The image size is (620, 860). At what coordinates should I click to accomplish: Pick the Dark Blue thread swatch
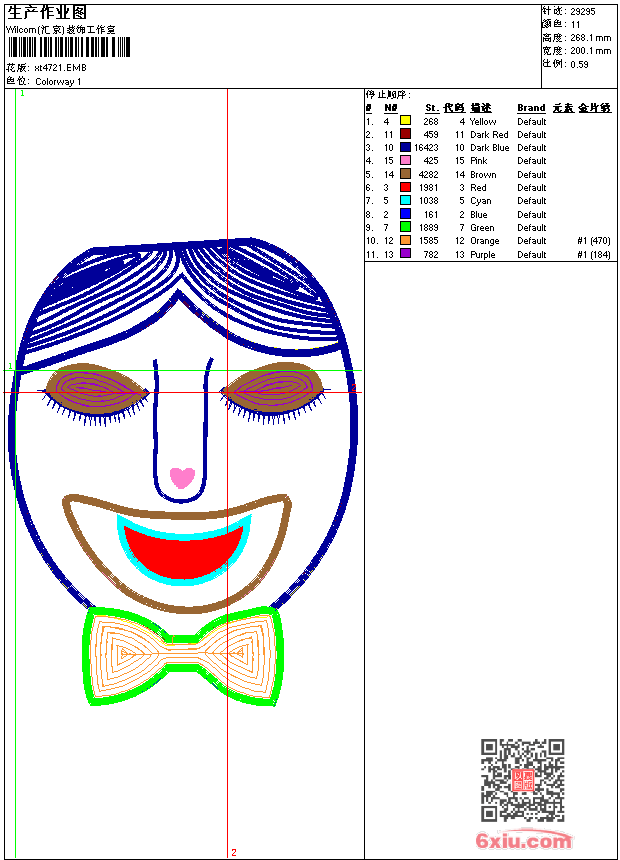[x=405, y=147]
